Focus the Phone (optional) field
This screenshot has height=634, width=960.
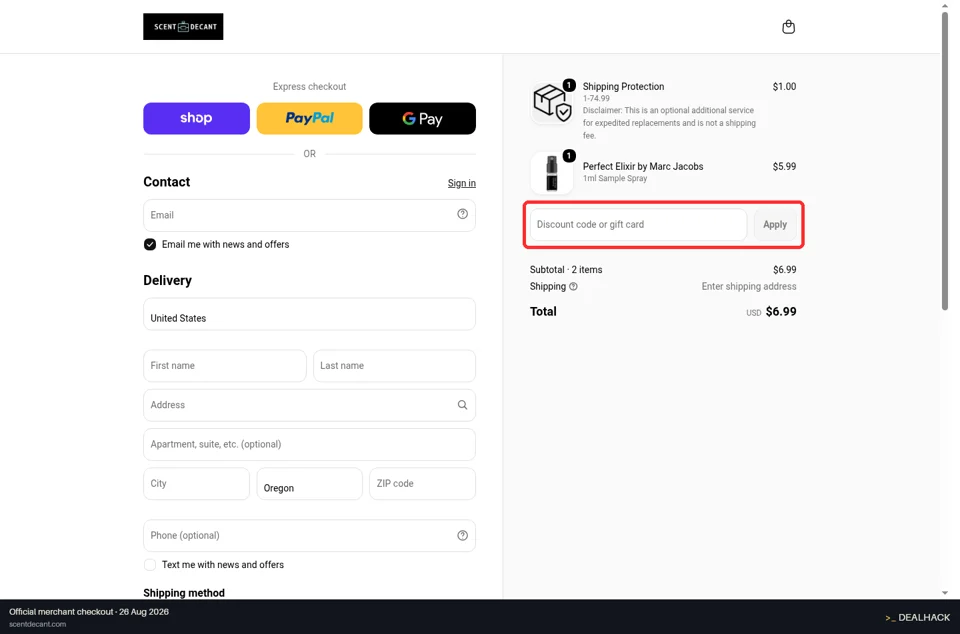[x=309, y=535]
